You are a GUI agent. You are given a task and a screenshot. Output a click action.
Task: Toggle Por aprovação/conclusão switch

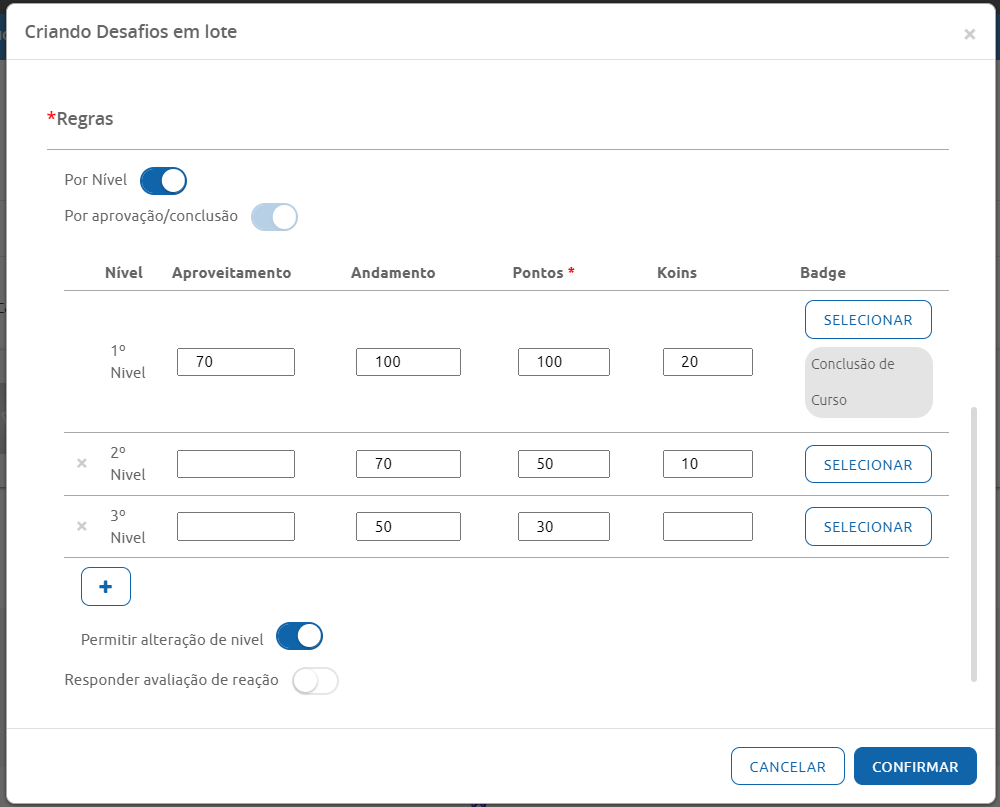coord(274,217)
